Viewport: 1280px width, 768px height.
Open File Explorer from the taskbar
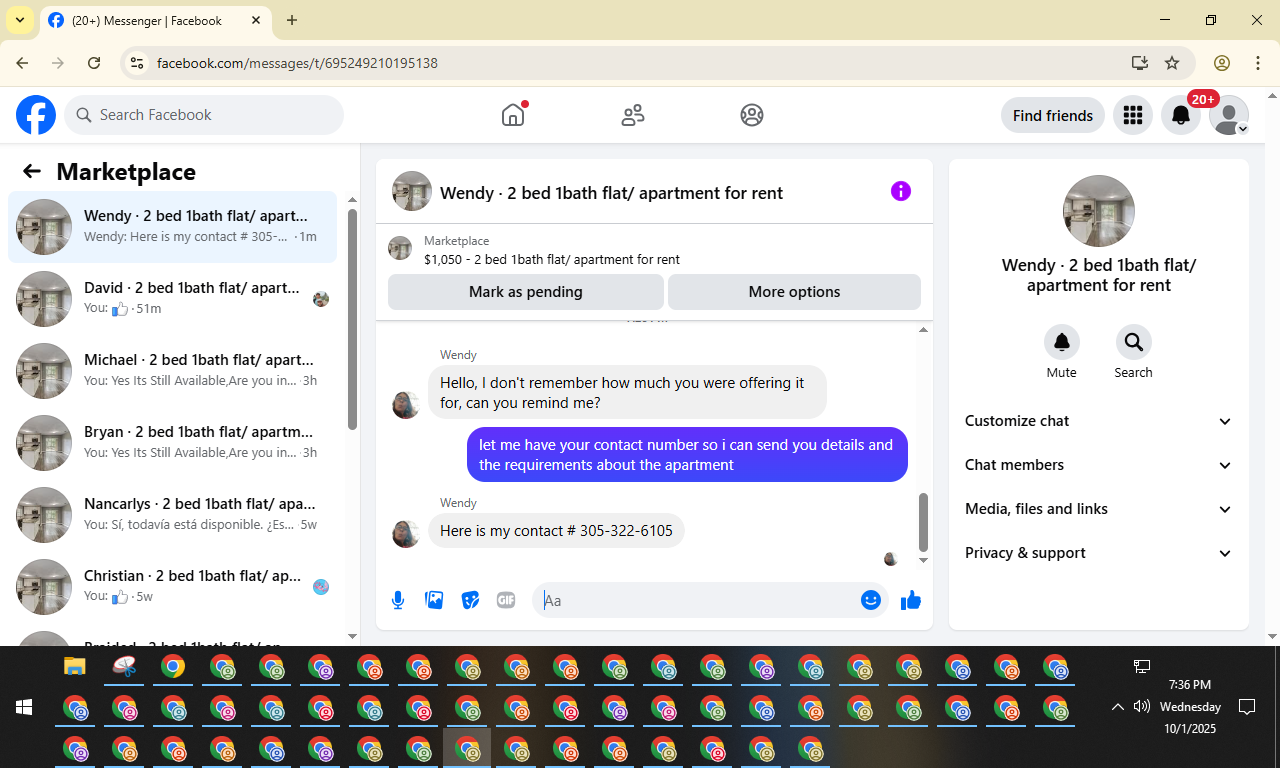pos(75,667)
